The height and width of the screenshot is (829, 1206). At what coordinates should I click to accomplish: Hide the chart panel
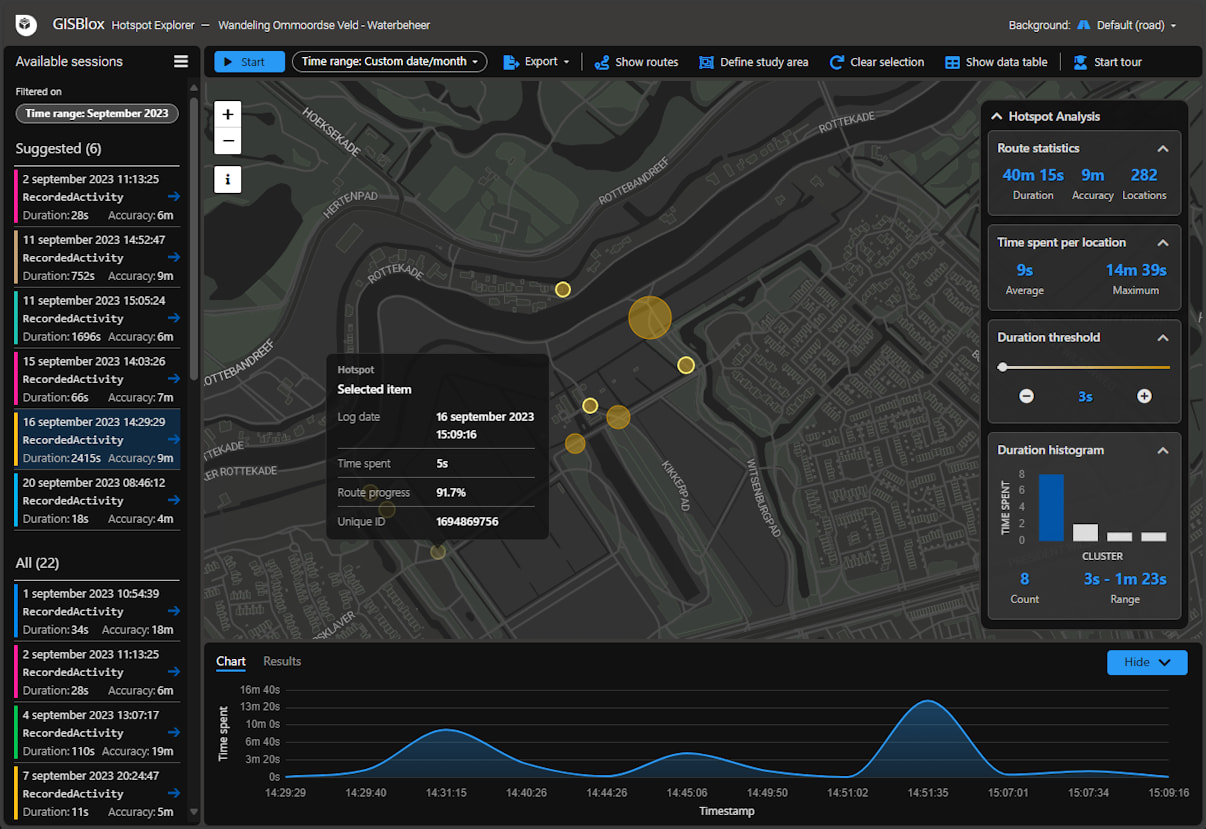click(x=1147, y=662)
